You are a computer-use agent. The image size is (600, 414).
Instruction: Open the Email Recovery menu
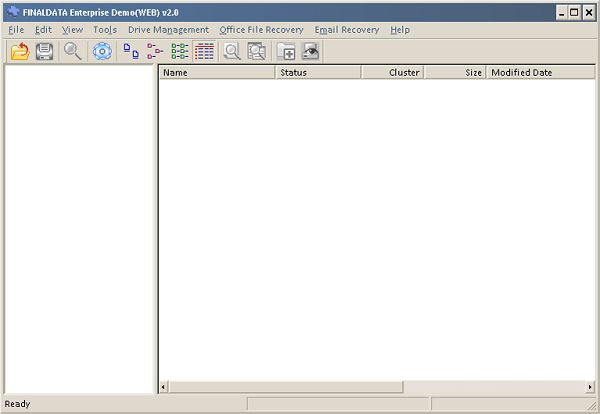tap(347, 30)
